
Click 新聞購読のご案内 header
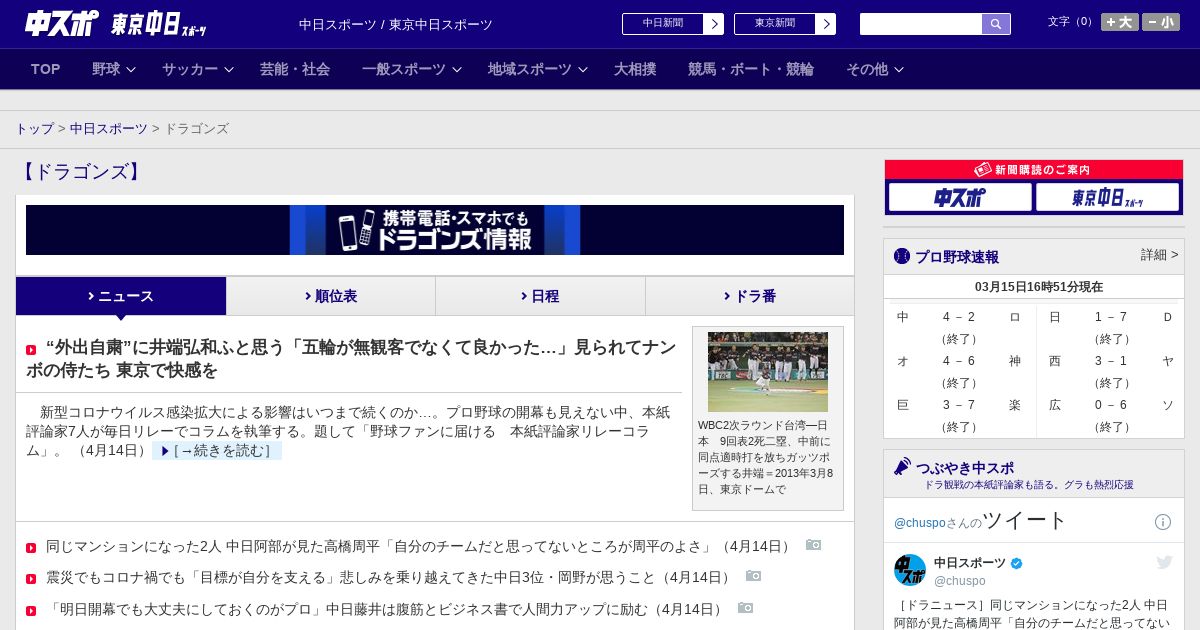pos(1034,170)
